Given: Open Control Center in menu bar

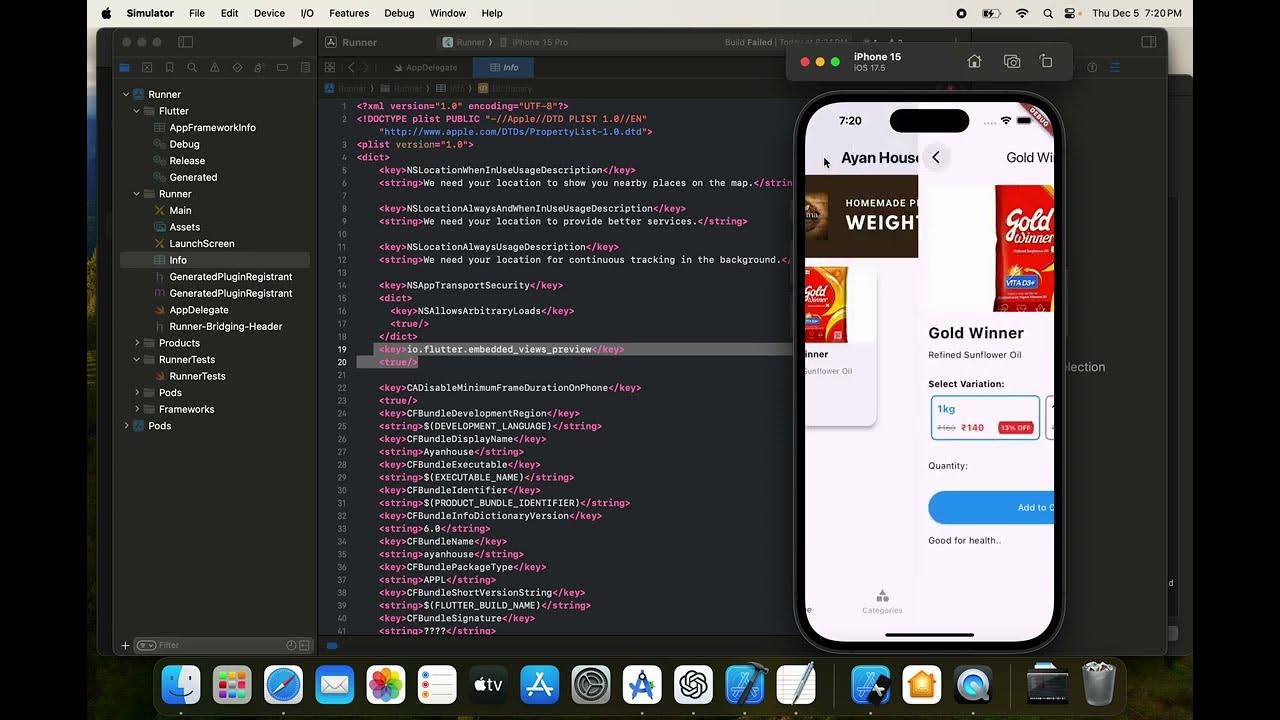Looking at the screenshot, I should (1071, 13).
